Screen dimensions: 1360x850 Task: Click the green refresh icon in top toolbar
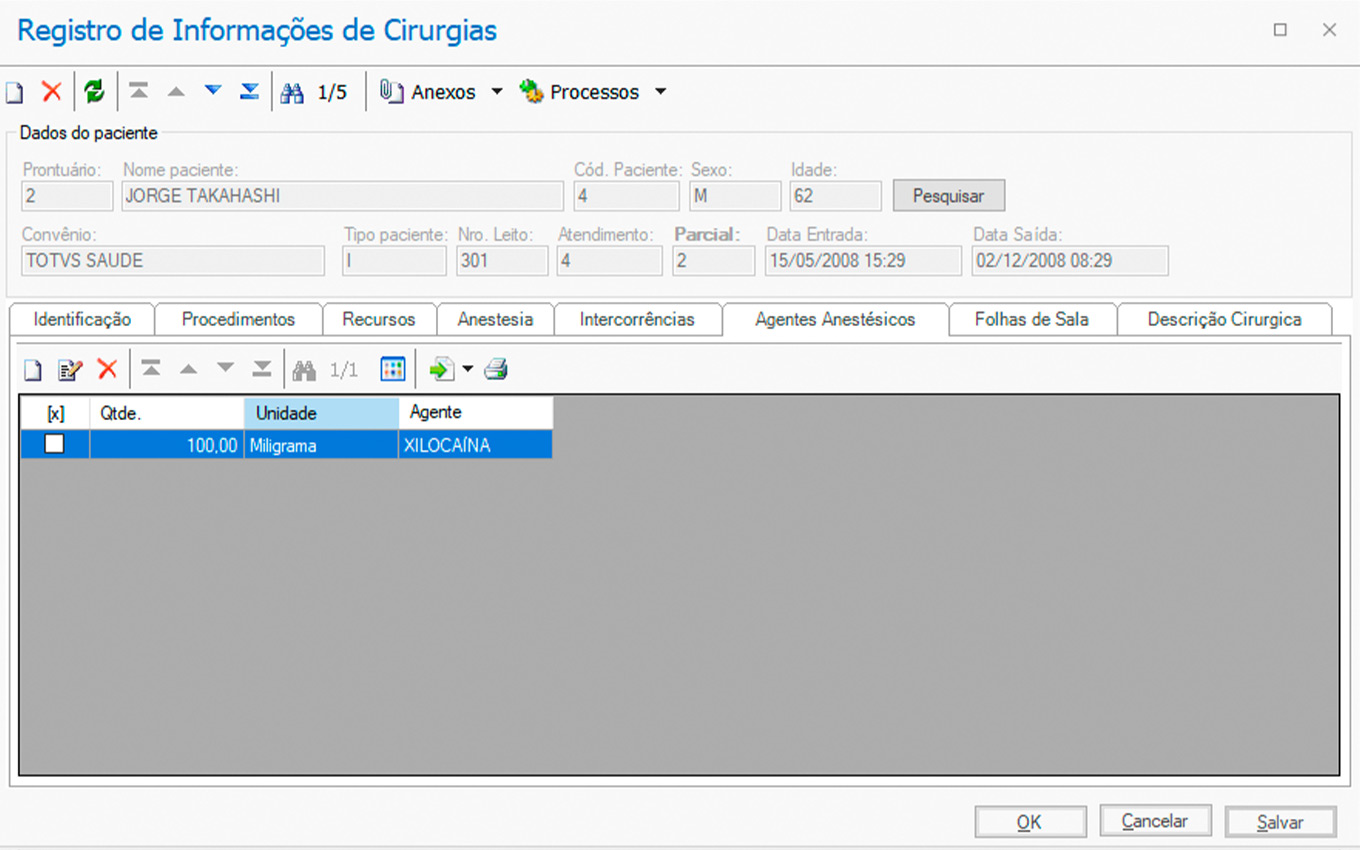click(94, 92)
